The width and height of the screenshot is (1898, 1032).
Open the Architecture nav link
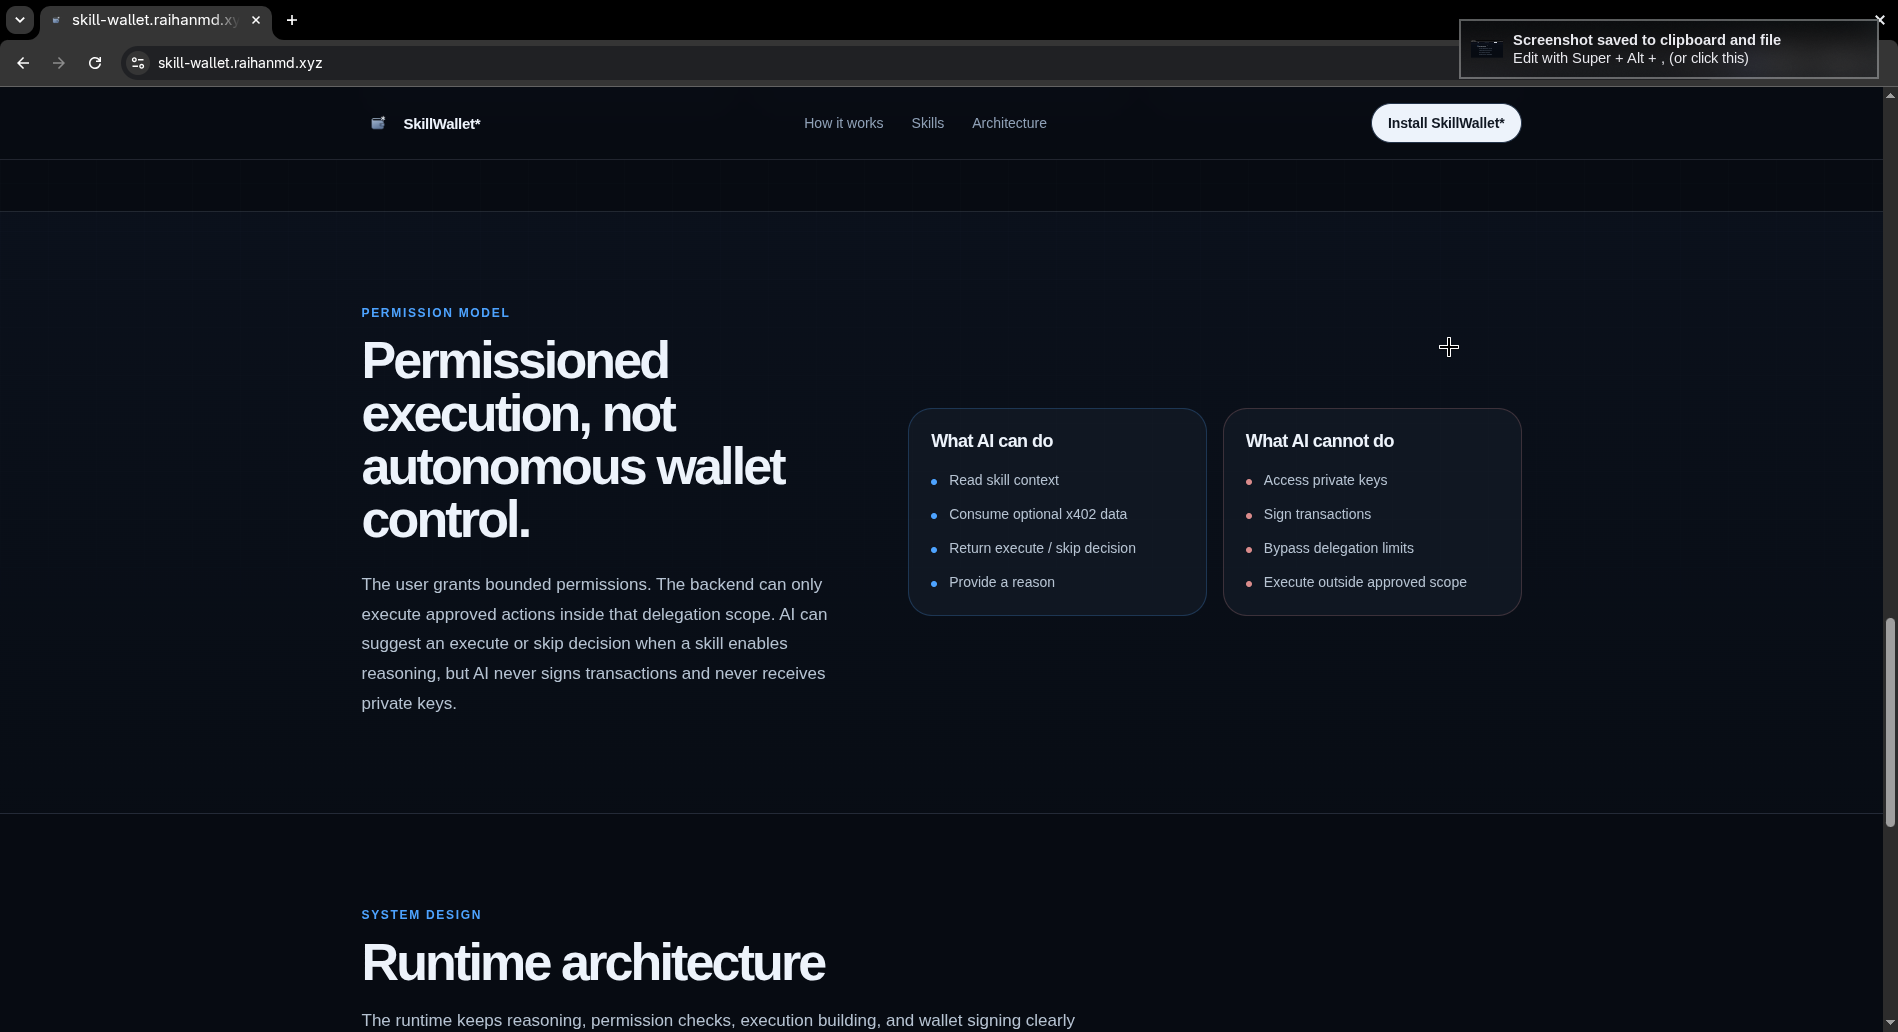coord(1009,123)
